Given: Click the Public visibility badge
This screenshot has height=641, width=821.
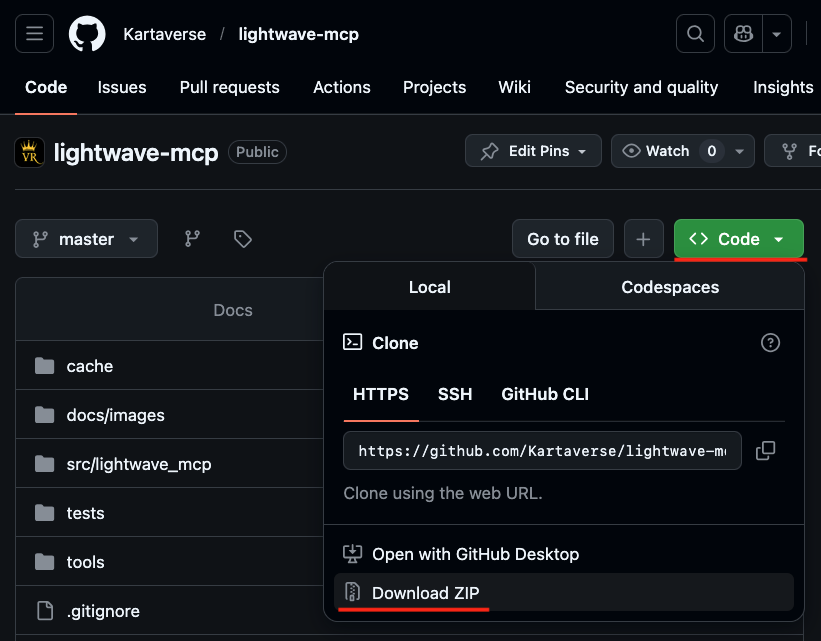Looking at the screenshot, I should pyautogui.click(x=257, y=152).
